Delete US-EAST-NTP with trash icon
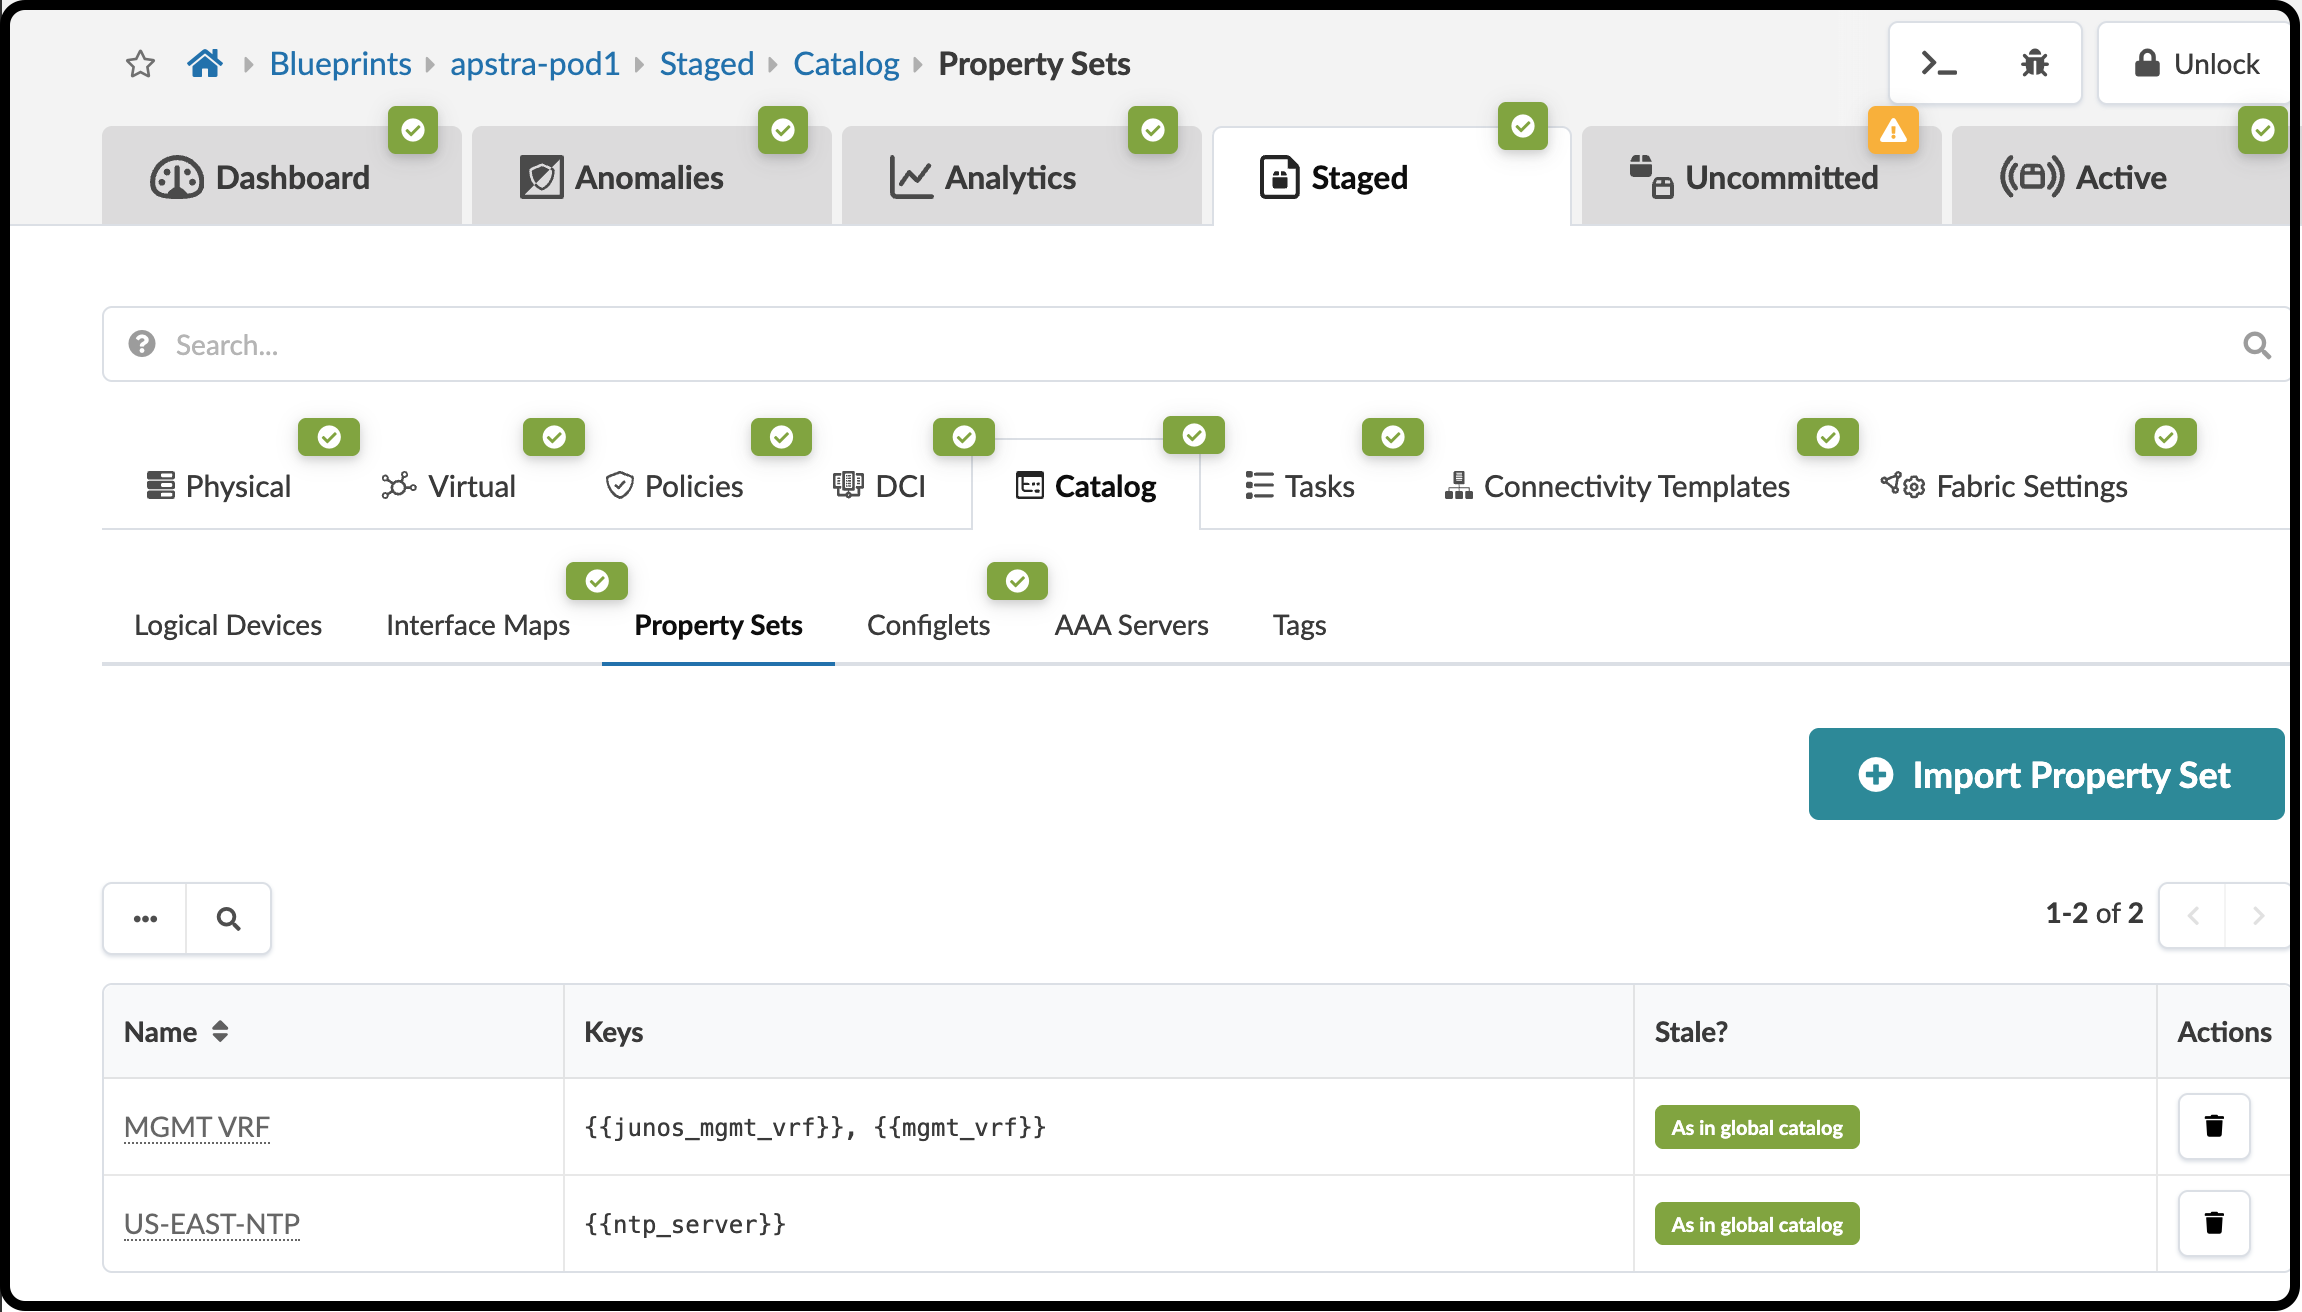This screenshot has width=2302, height=1312. click(2214, 1223)
